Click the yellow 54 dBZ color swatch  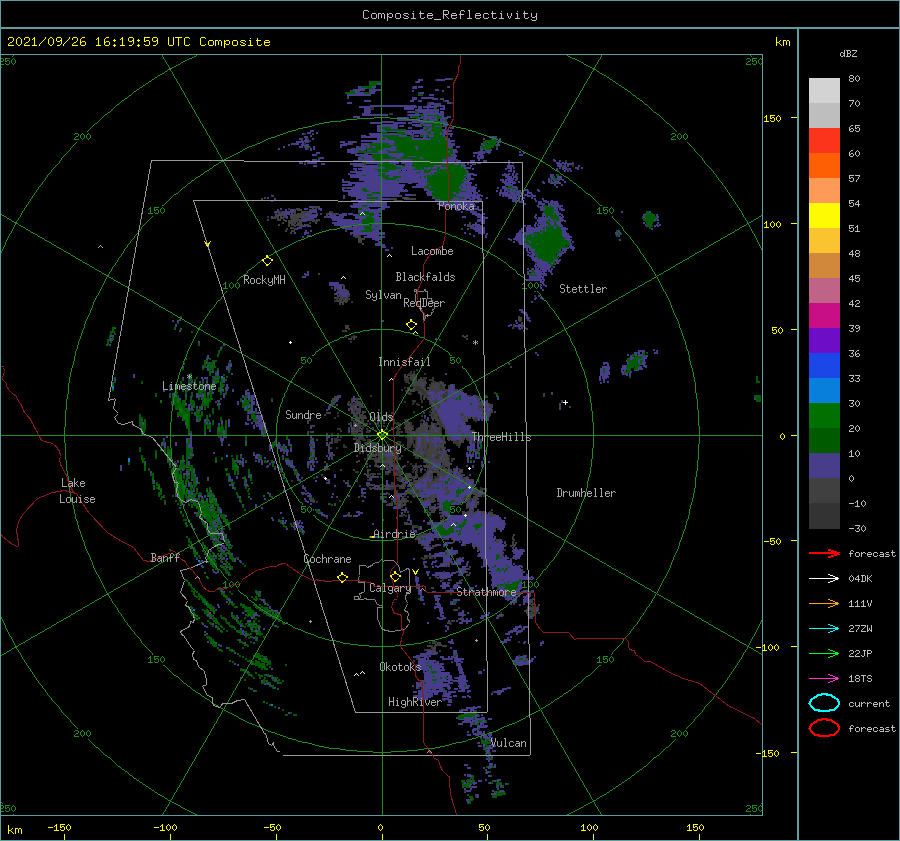pyautogui.click(x=824, y=216)
